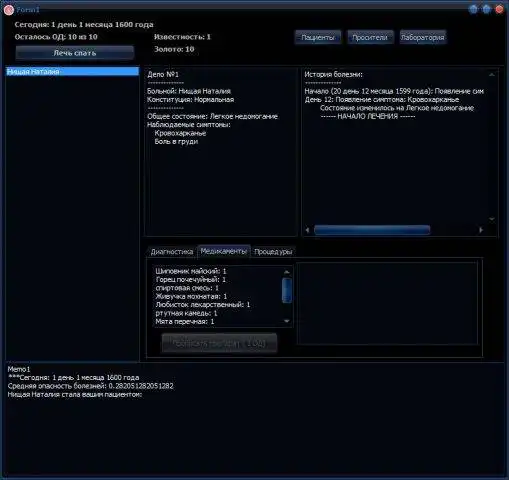The width and height of the screenshot is (509, 480).
Task: Maximize the Form1 window
Action: click(486, 9)
